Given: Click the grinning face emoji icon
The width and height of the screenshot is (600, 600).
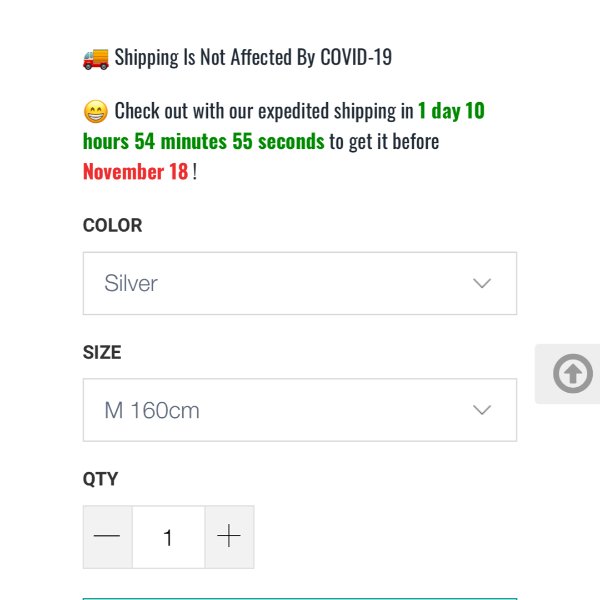Looking at the screenshot, I should (96, 112).
